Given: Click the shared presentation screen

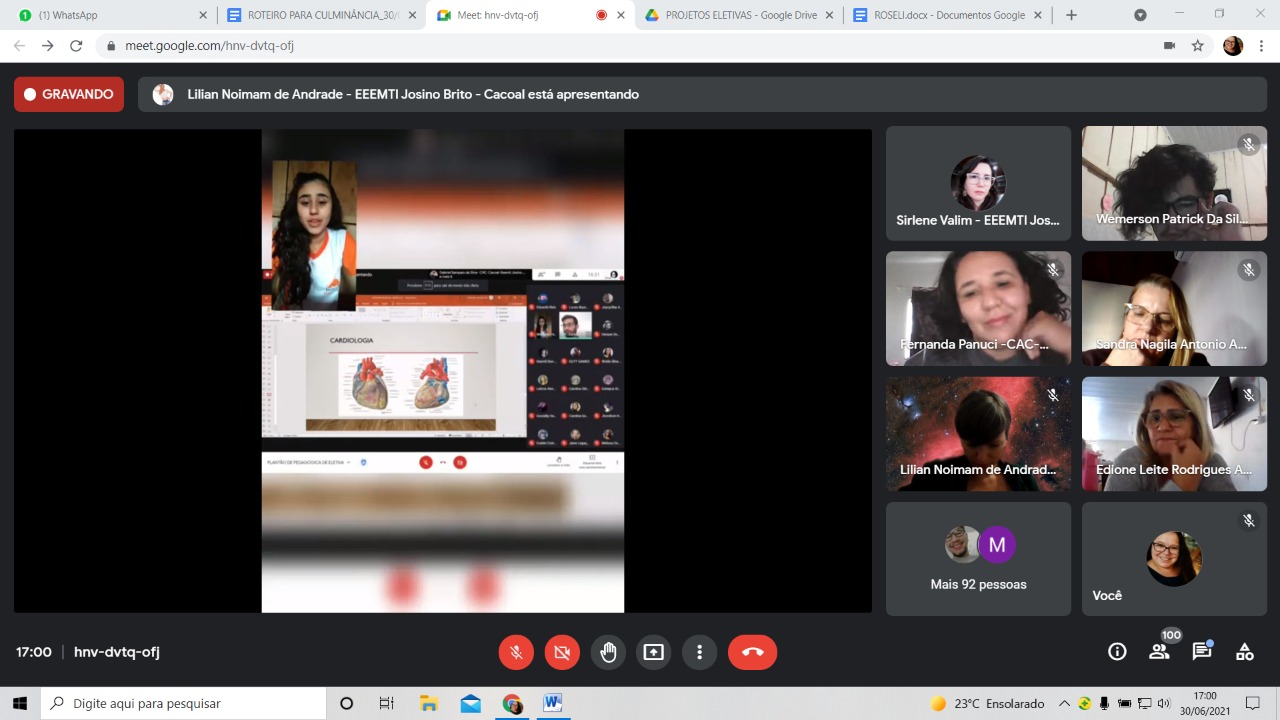Looking at the screenshot, I should (443, 371).
